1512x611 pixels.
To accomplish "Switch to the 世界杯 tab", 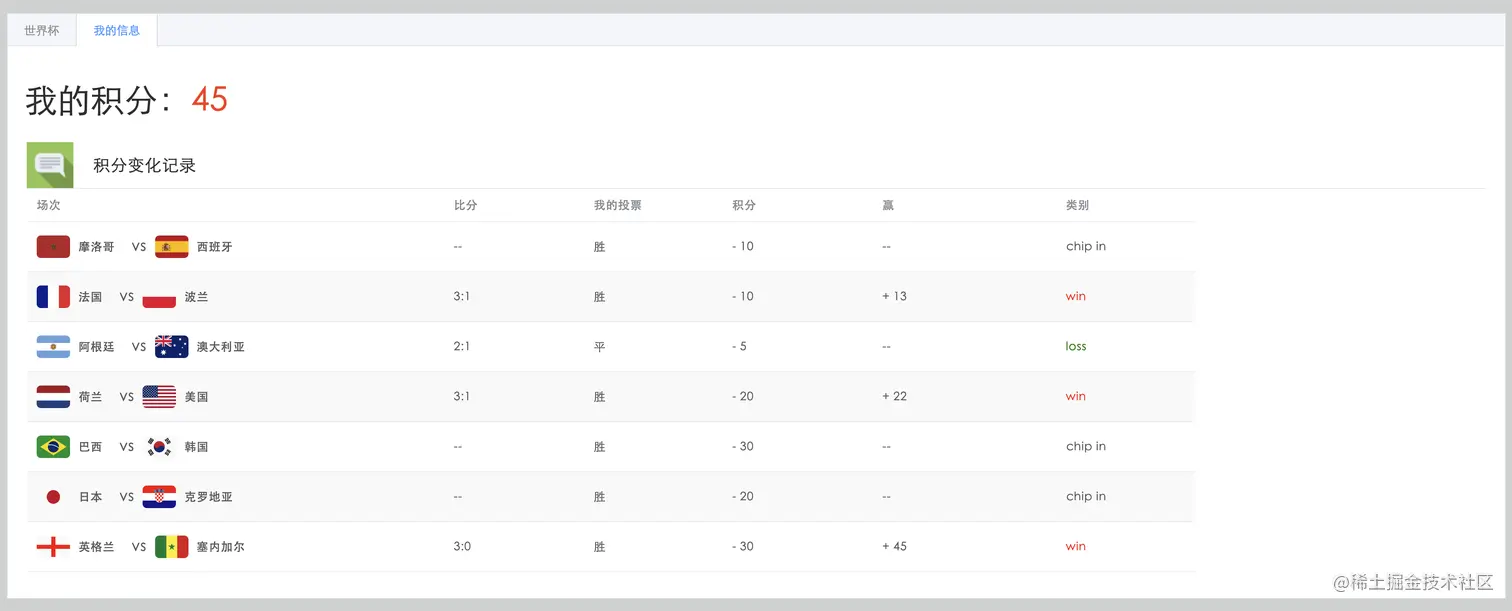I will pos(41,30).
